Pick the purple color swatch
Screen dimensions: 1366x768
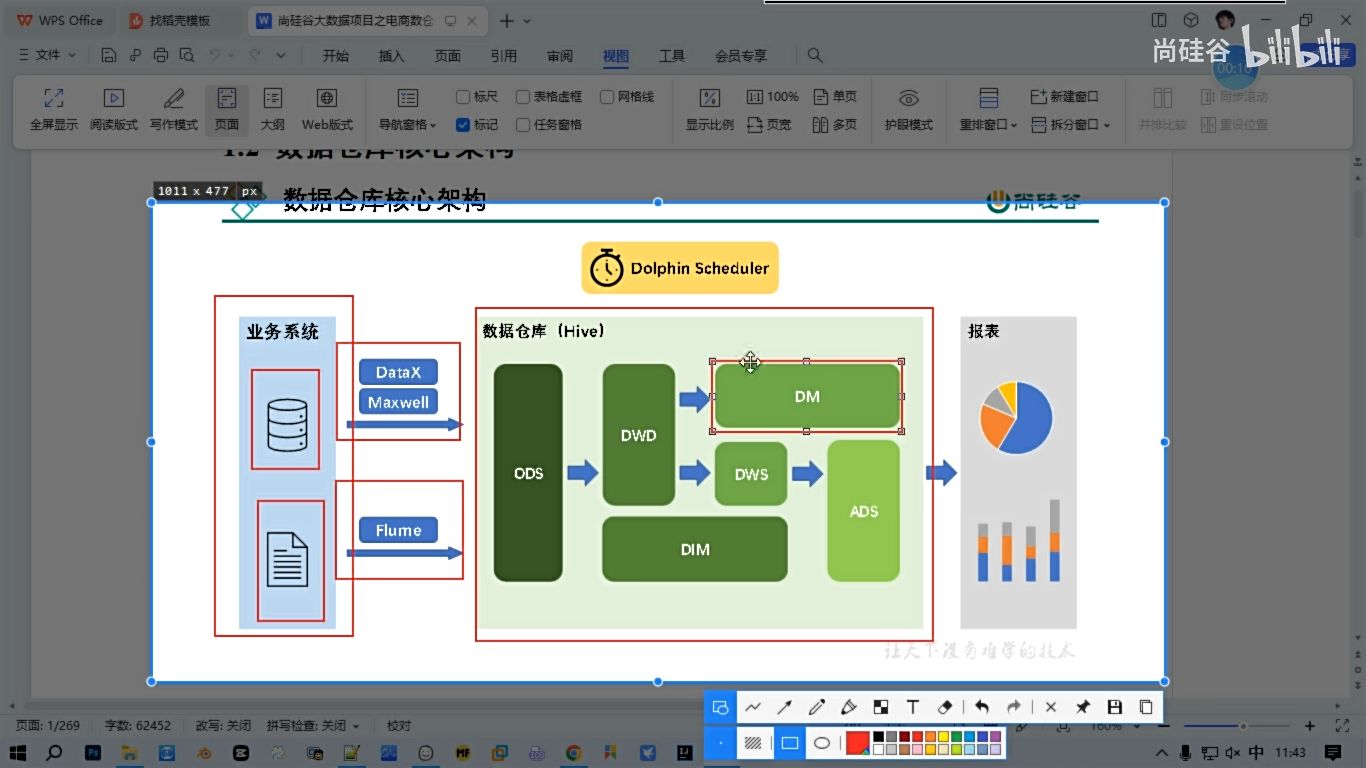click(x=995, y=737)
